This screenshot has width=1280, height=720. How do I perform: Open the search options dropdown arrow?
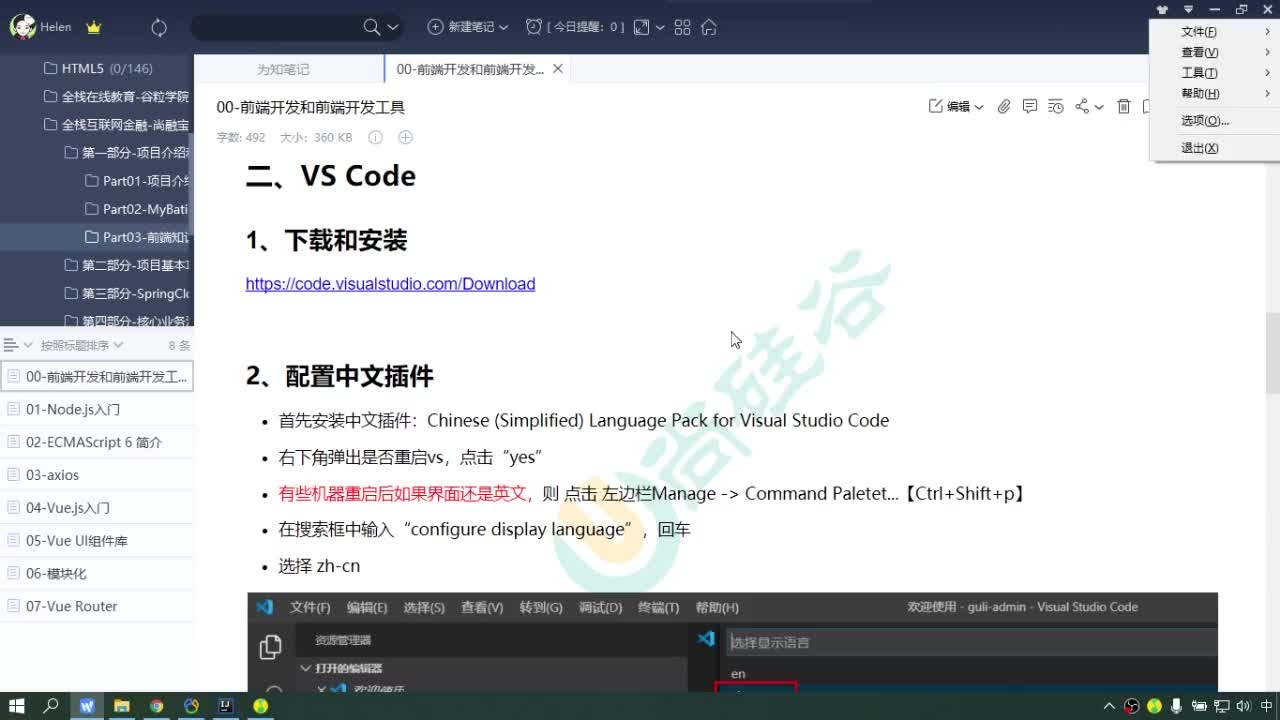click(393, 28)
